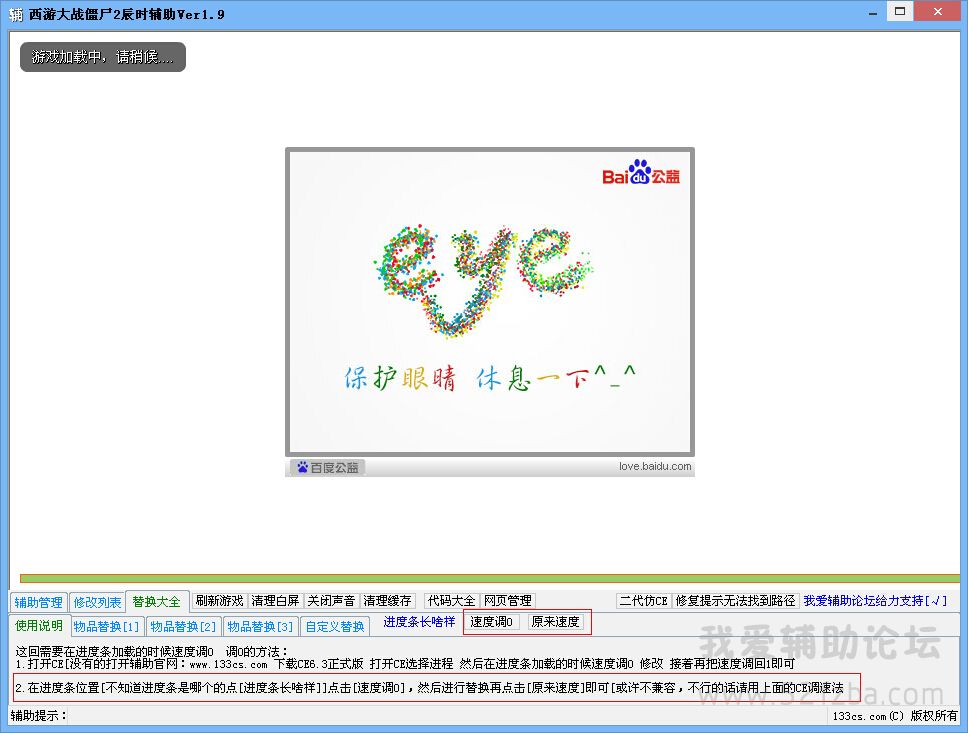The image size is (968, 733).
Task: Switch to 物品替换[2] tab
Action: click(x=183, y=627)
